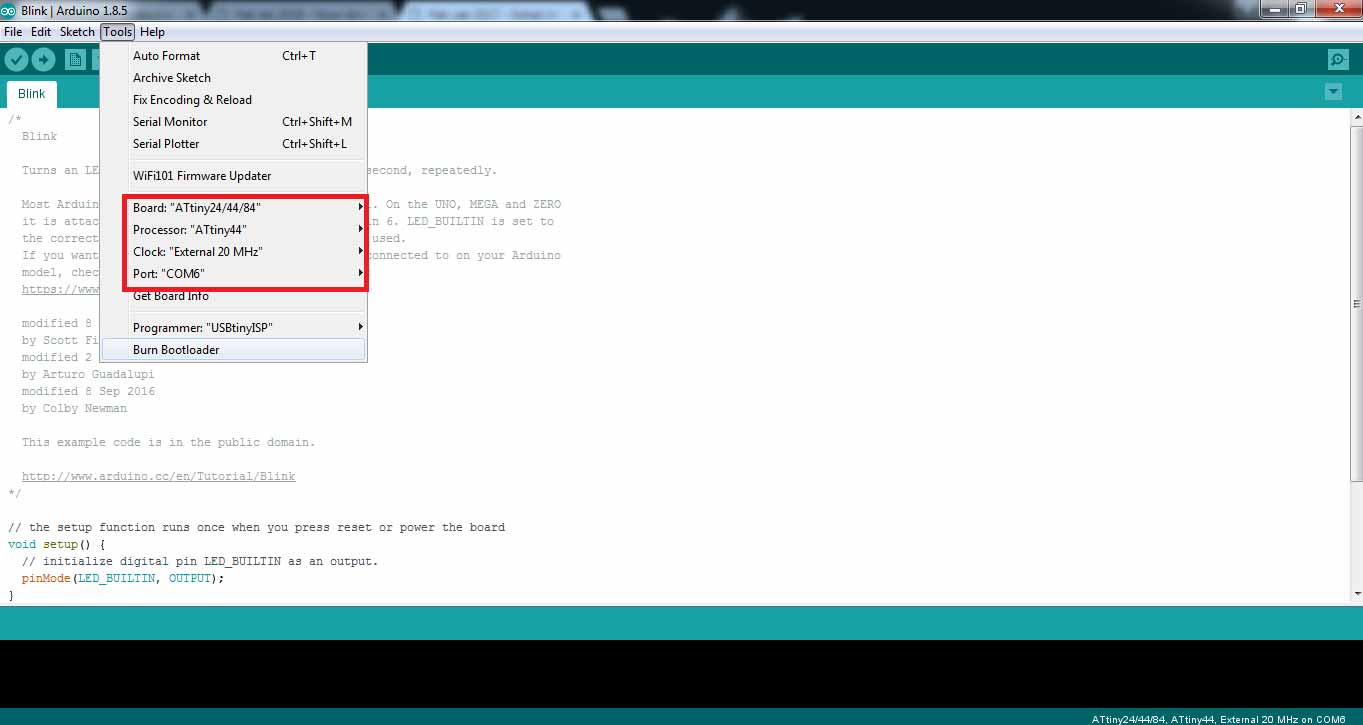Close the Arduino window
This screenshot has width=1363, height=725.
tap(1336, 8)
